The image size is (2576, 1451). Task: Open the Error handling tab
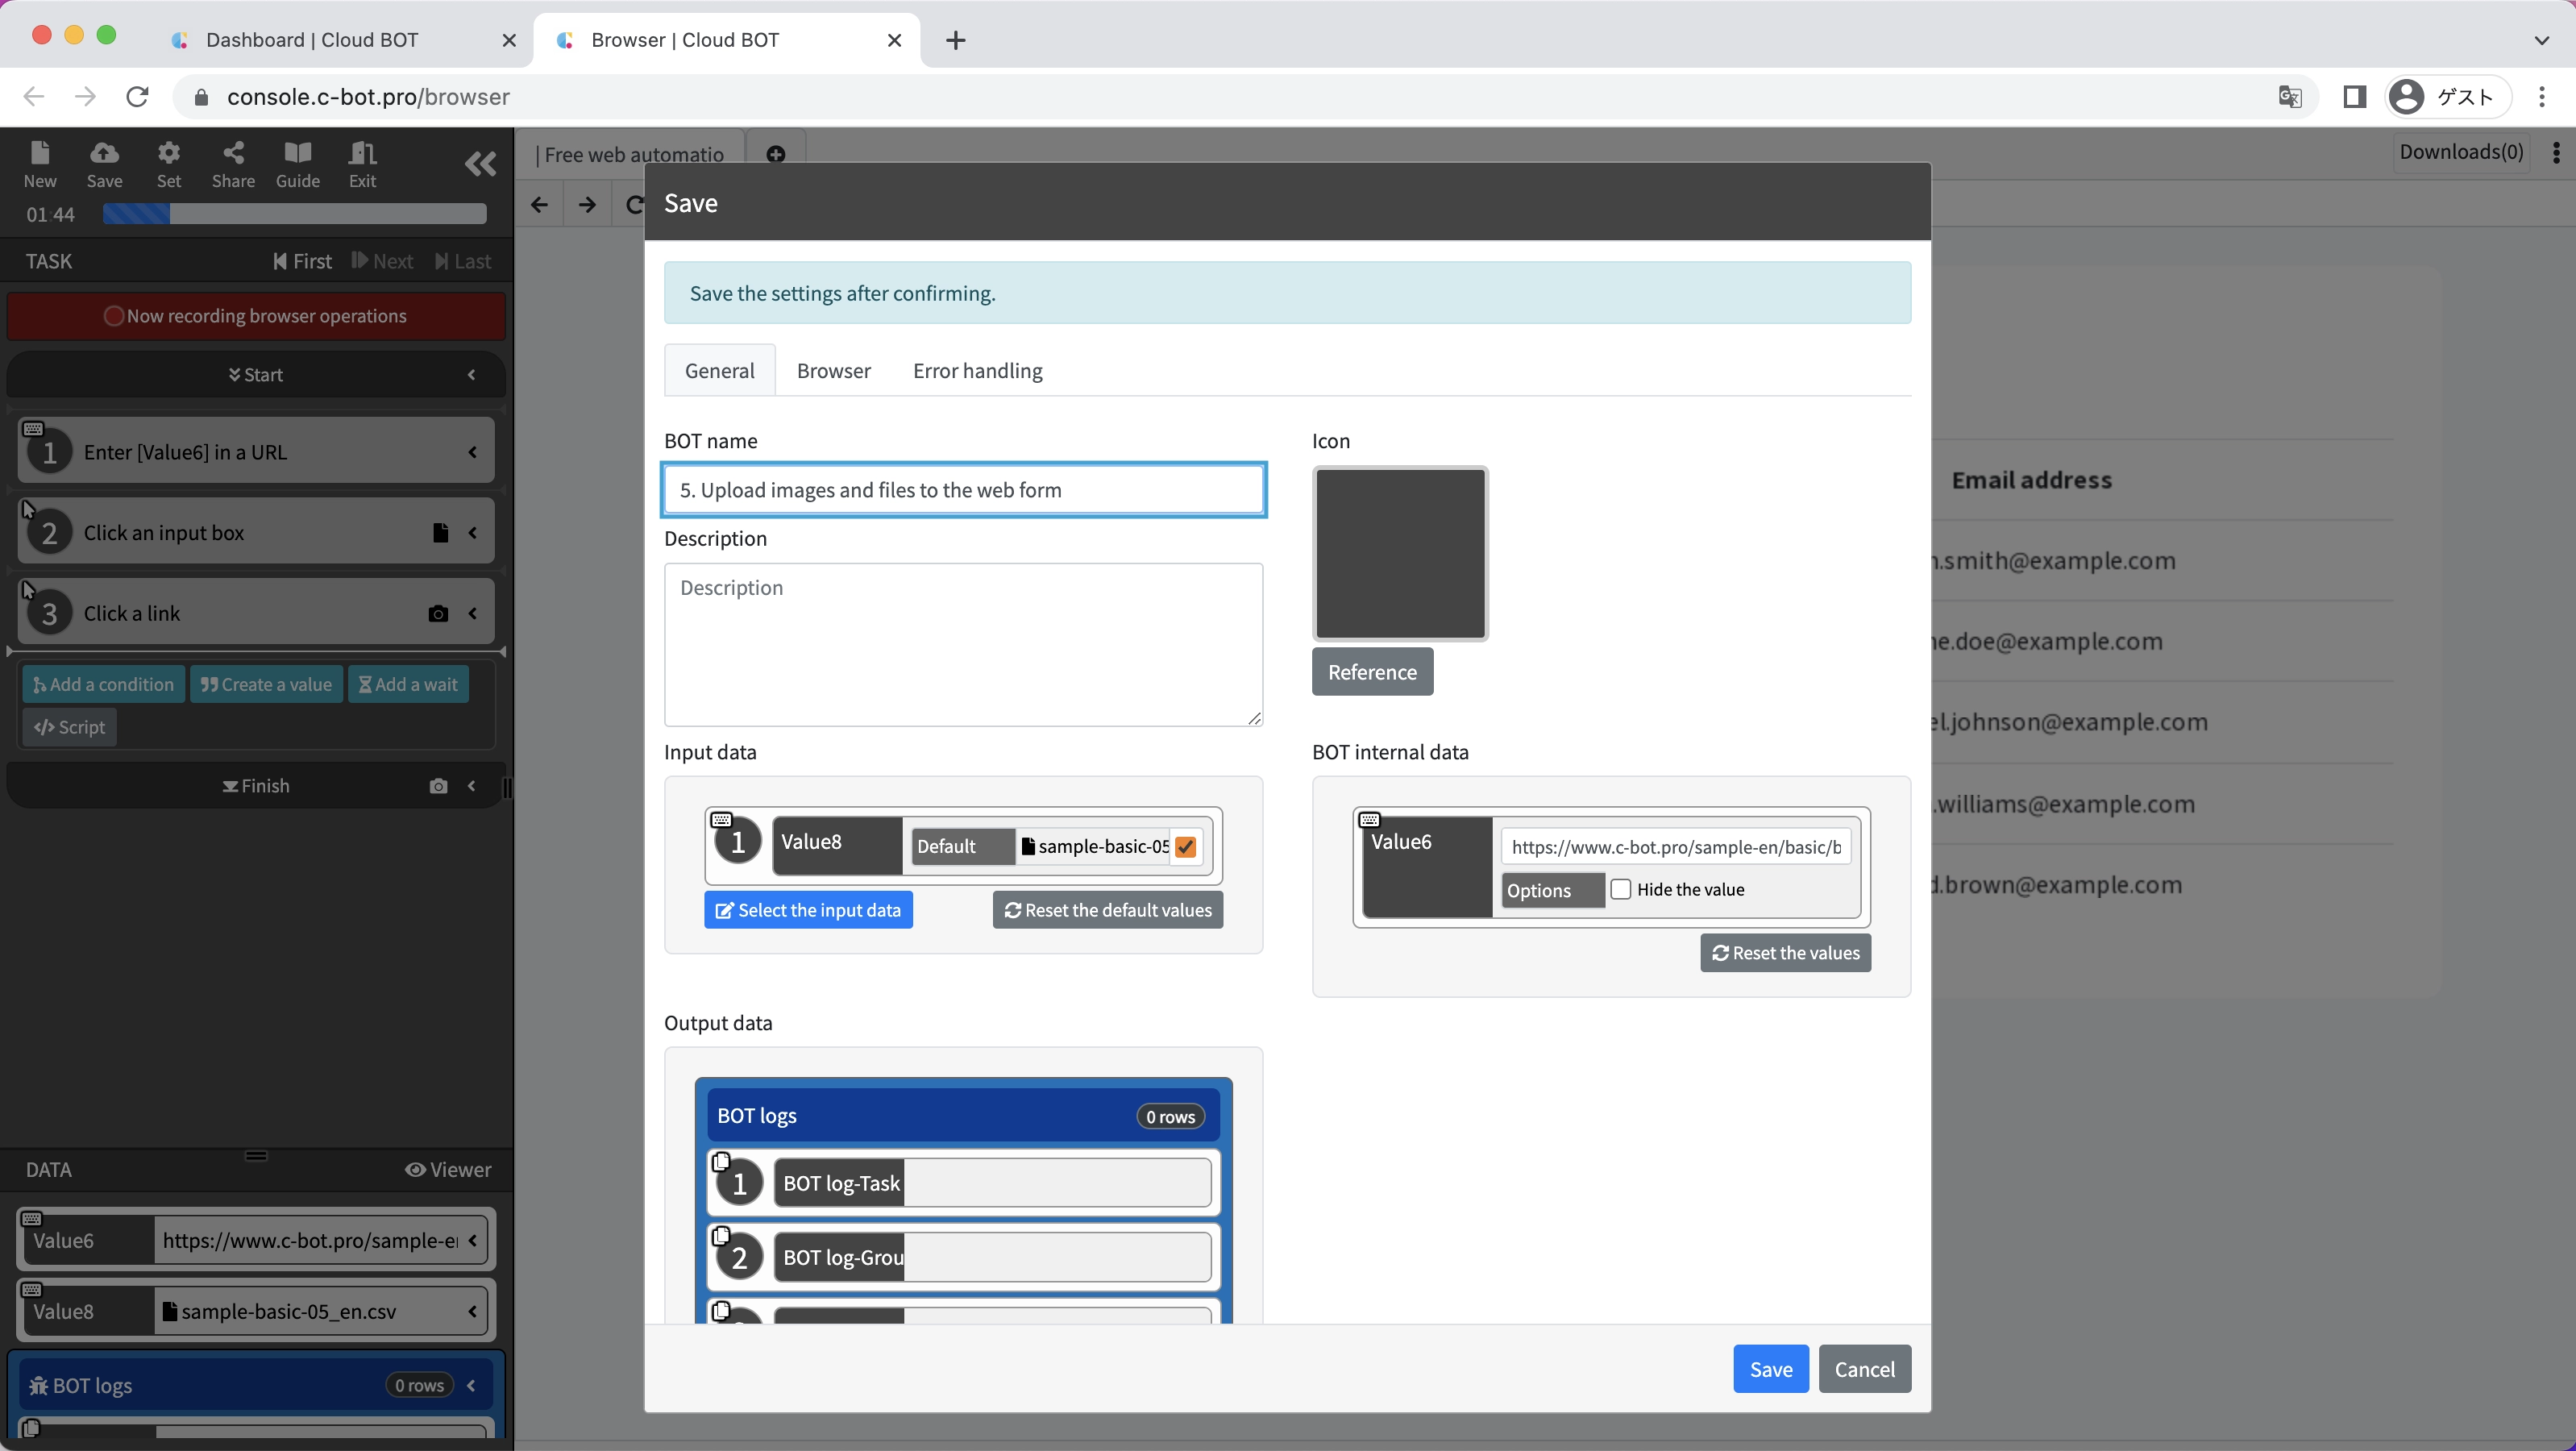[x=977, y=371]
